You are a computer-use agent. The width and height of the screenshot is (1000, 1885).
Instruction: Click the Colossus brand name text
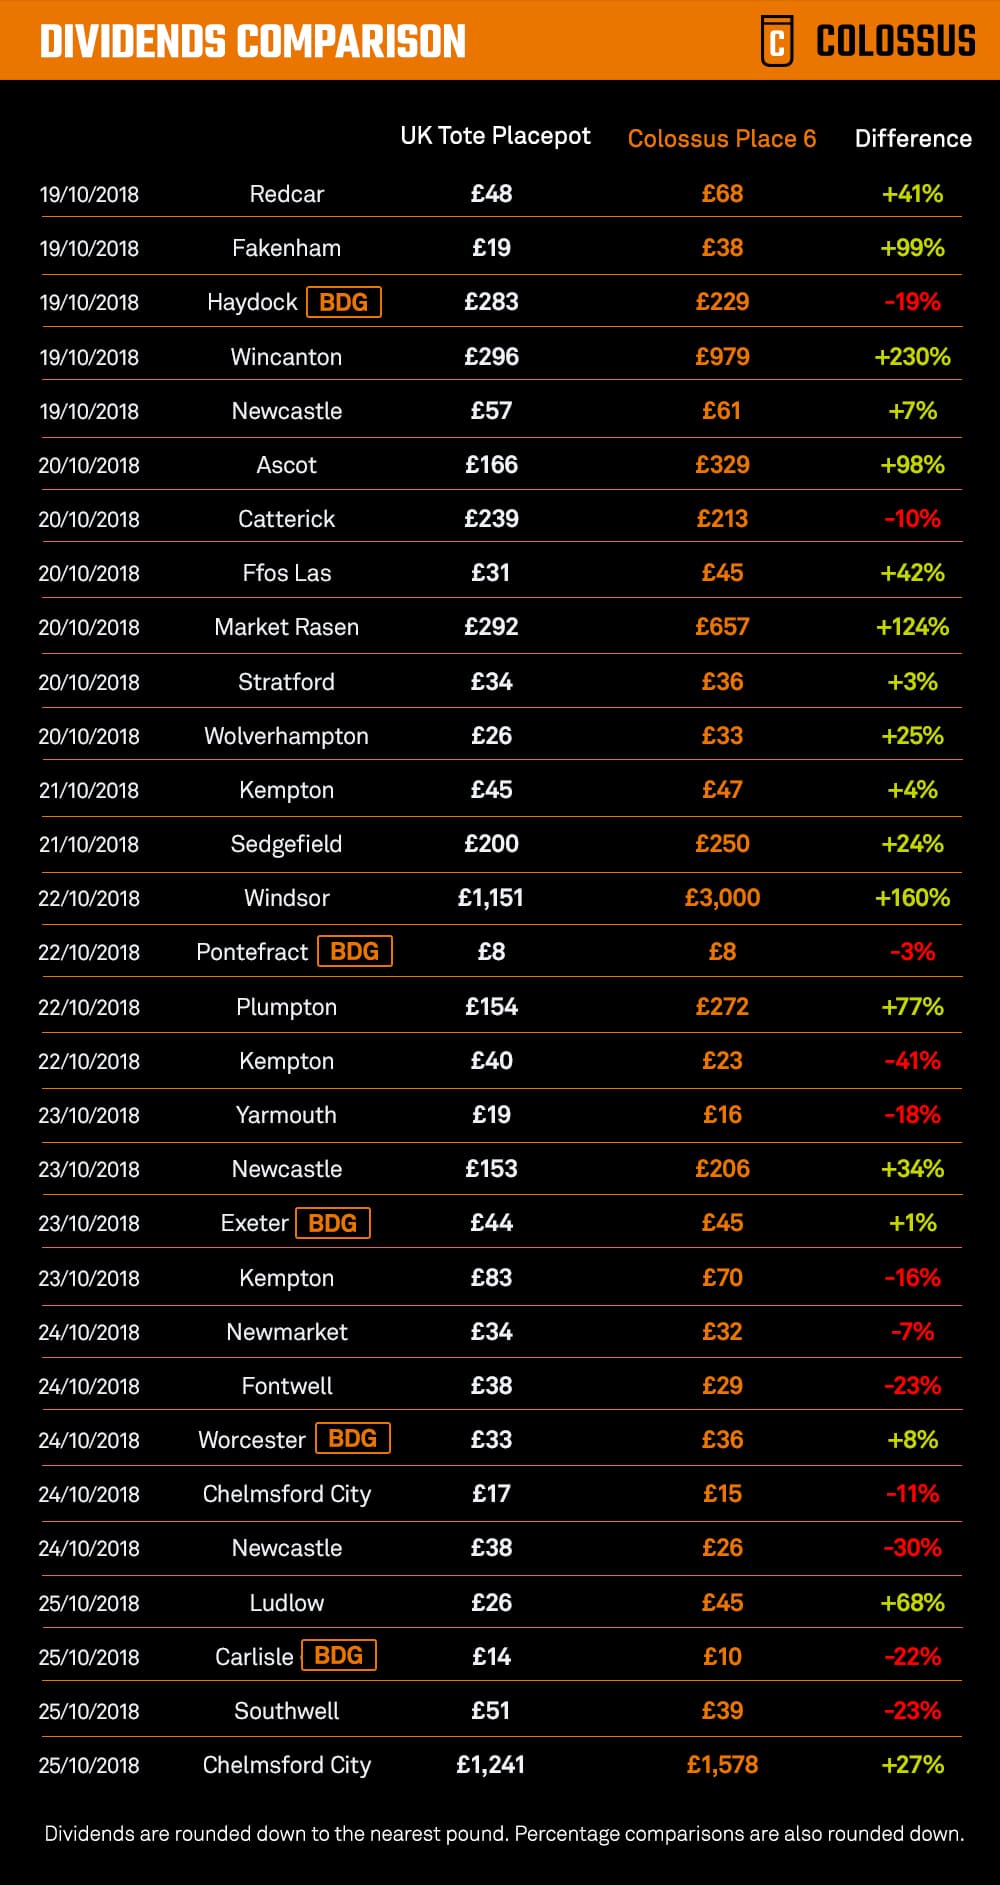pos(895,41)
